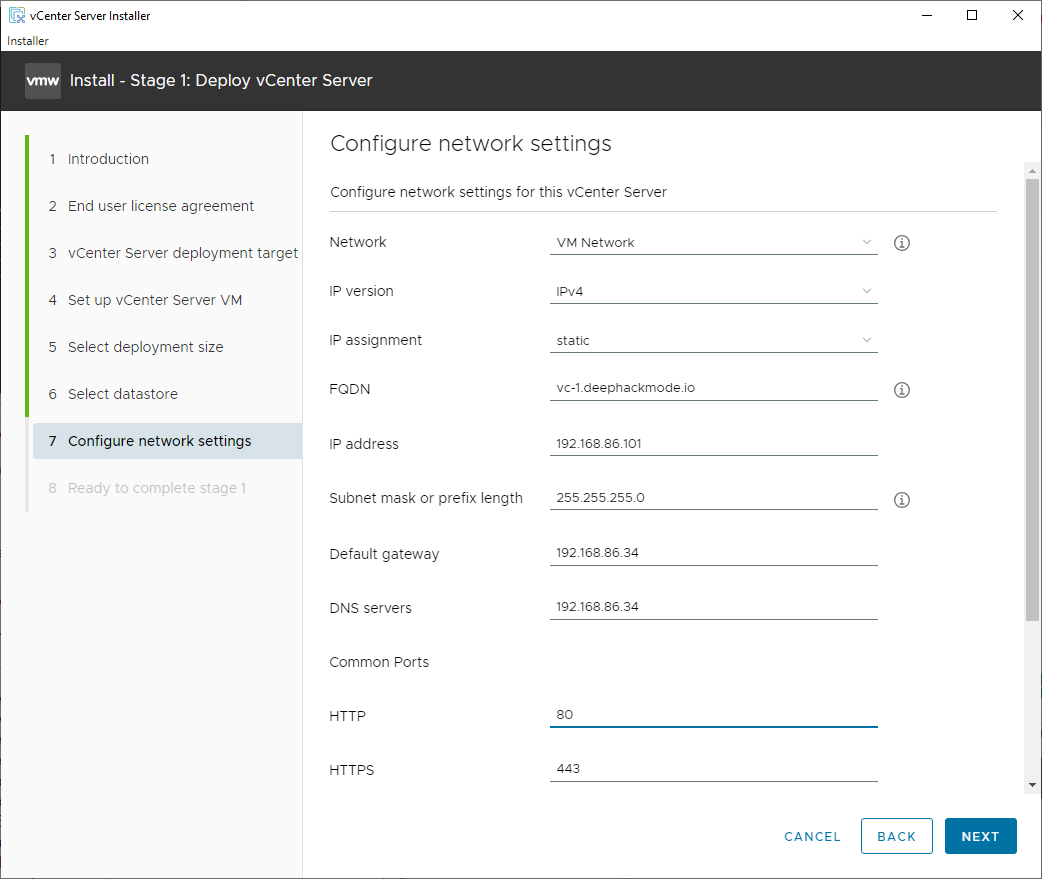Open the Installer menu
The height and width of the screenshot is (879, 1042).
pos(28,41)
